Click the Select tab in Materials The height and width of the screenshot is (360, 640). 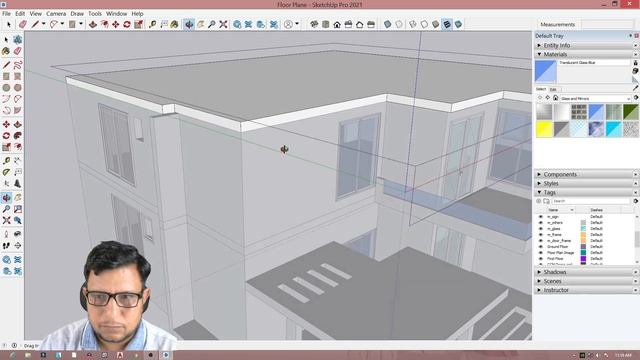click(541, 89)
